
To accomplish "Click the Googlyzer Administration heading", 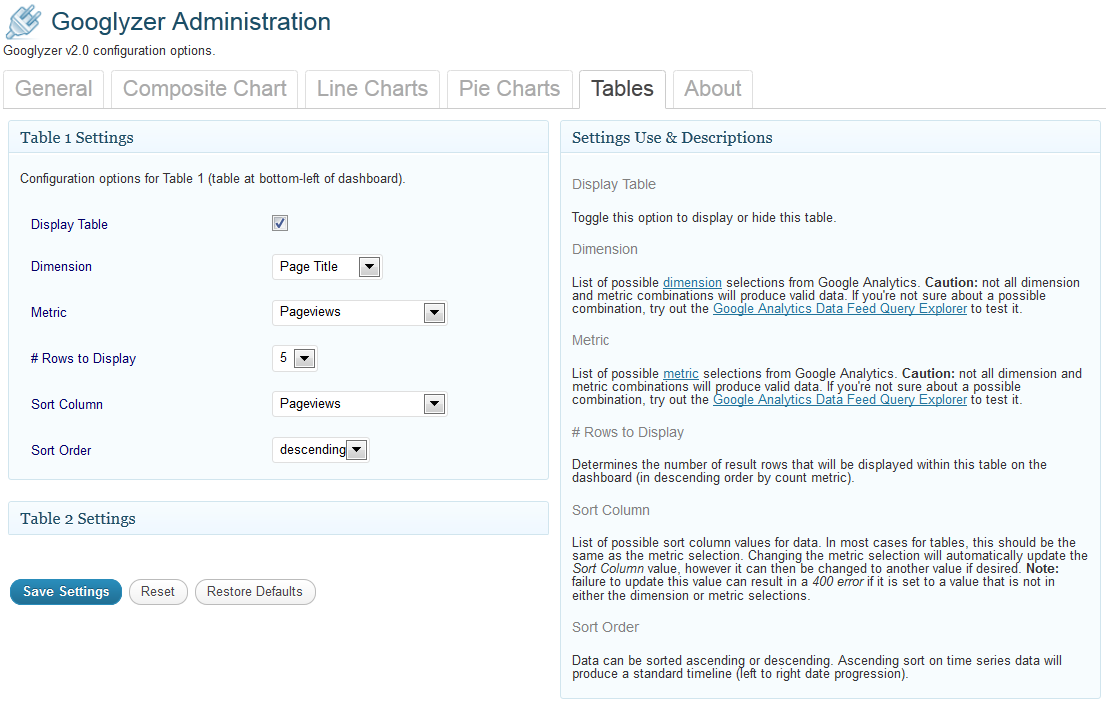I will pyautogui.click(x=191, y=22).
